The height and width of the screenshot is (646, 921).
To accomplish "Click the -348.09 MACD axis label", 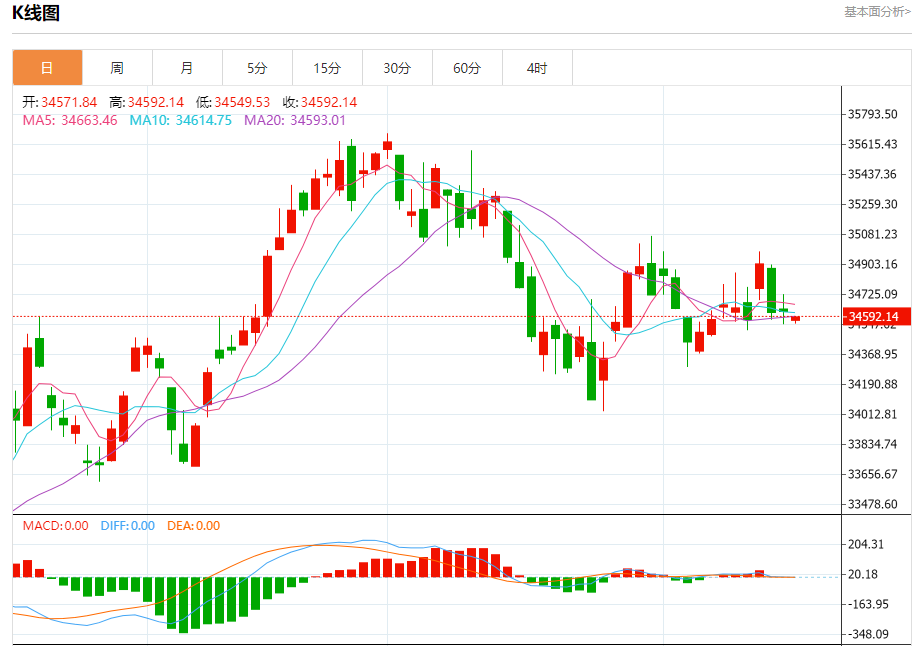I will (x=868, y=634).
